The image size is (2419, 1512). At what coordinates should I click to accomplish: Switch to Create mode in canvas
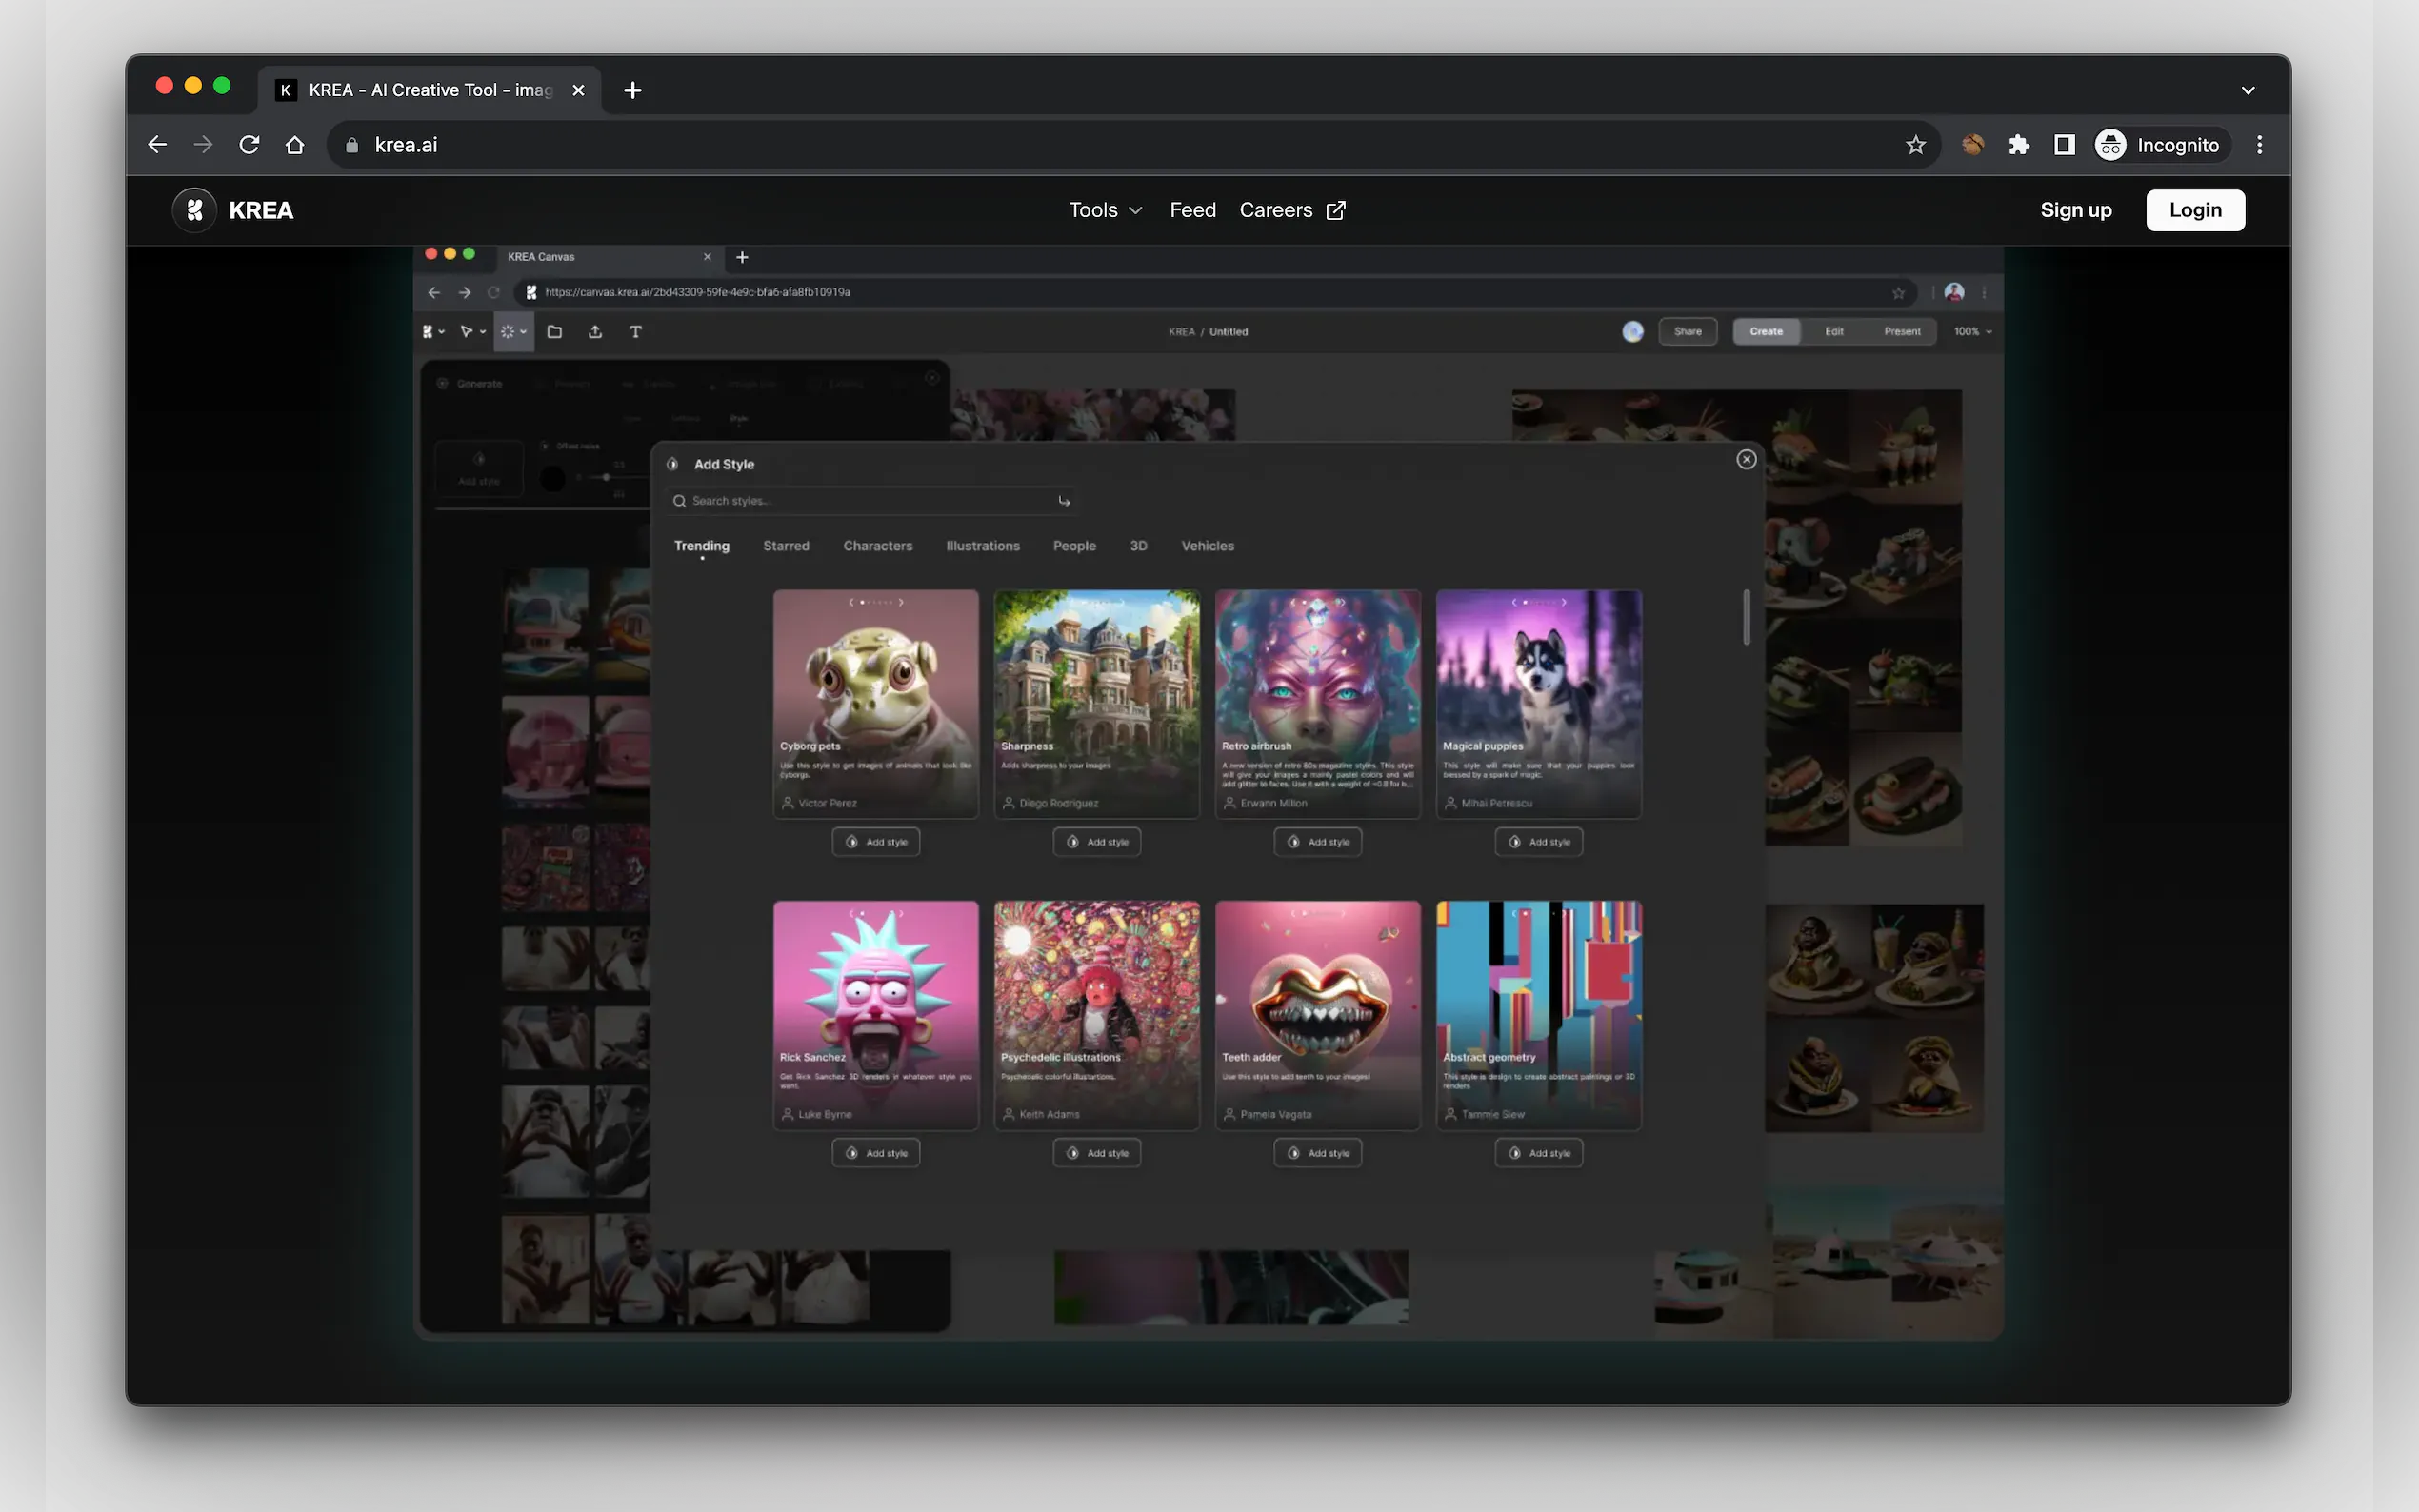pyautogui.click(x=1765, y=332)
